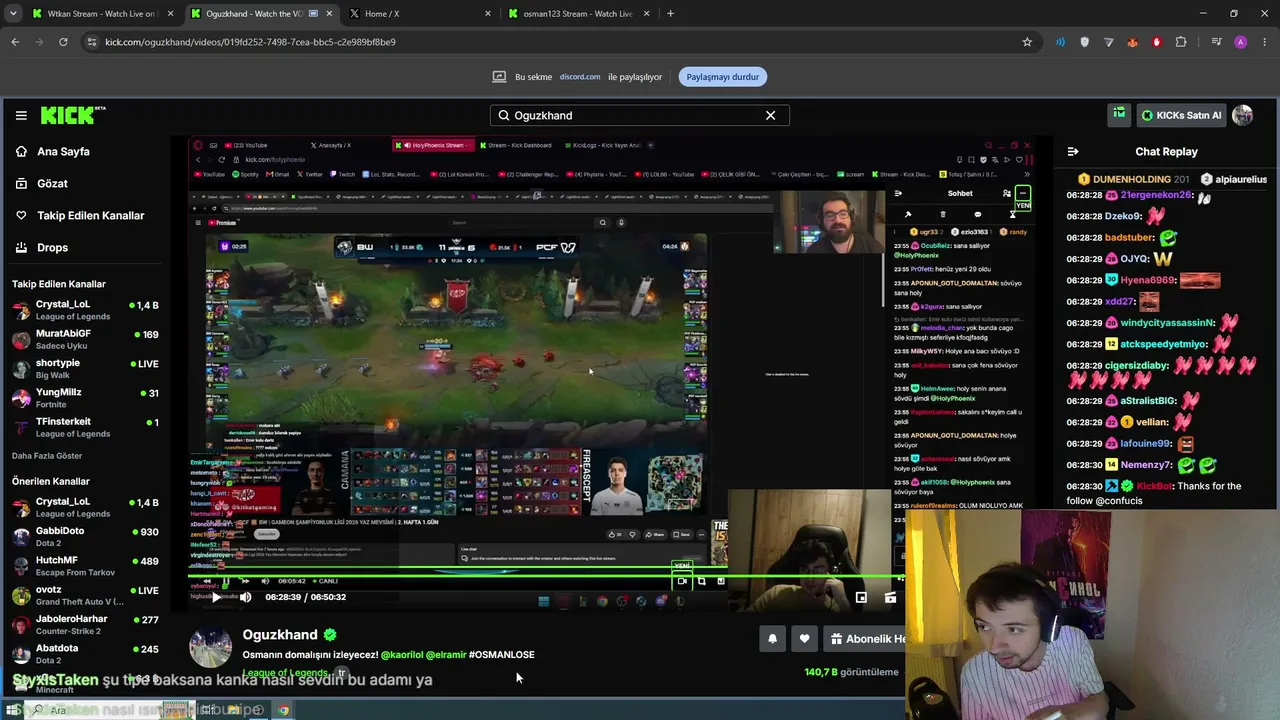The width and height of the screenshot is (1280, 720).
Task: Expand Daha Fazla Göster channel list
Action: coord(47,456)
